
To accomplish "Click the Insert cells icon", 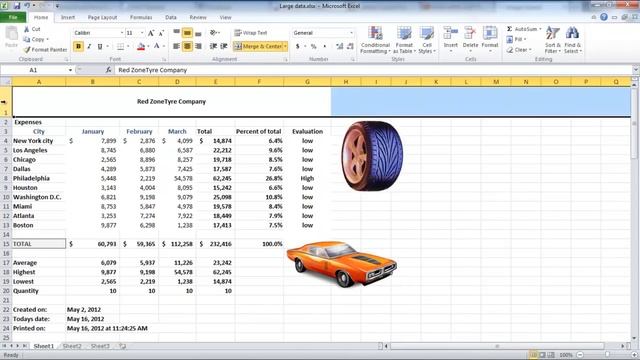I will click(x=451, y=33).
